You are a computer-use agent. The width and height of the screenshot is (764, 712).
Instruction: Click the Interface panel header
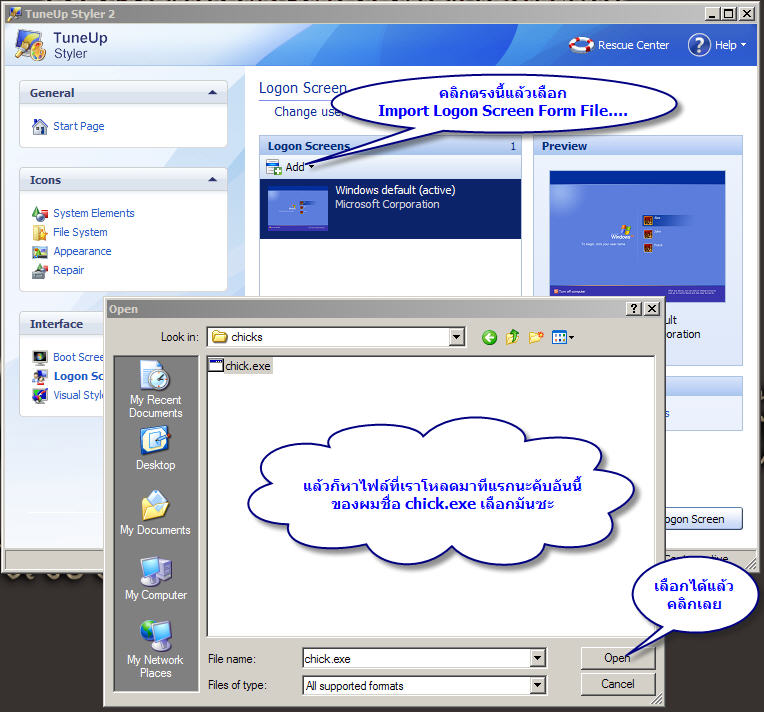pyautogui.click(x=62, y=324)
